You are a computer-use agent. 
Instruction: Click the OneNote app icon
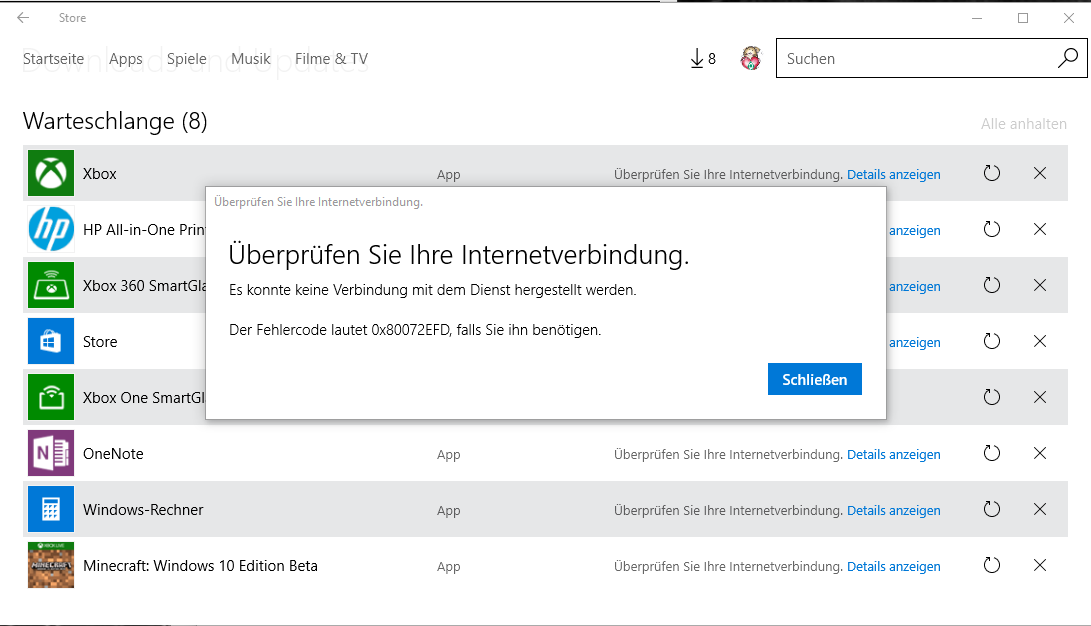51,453
